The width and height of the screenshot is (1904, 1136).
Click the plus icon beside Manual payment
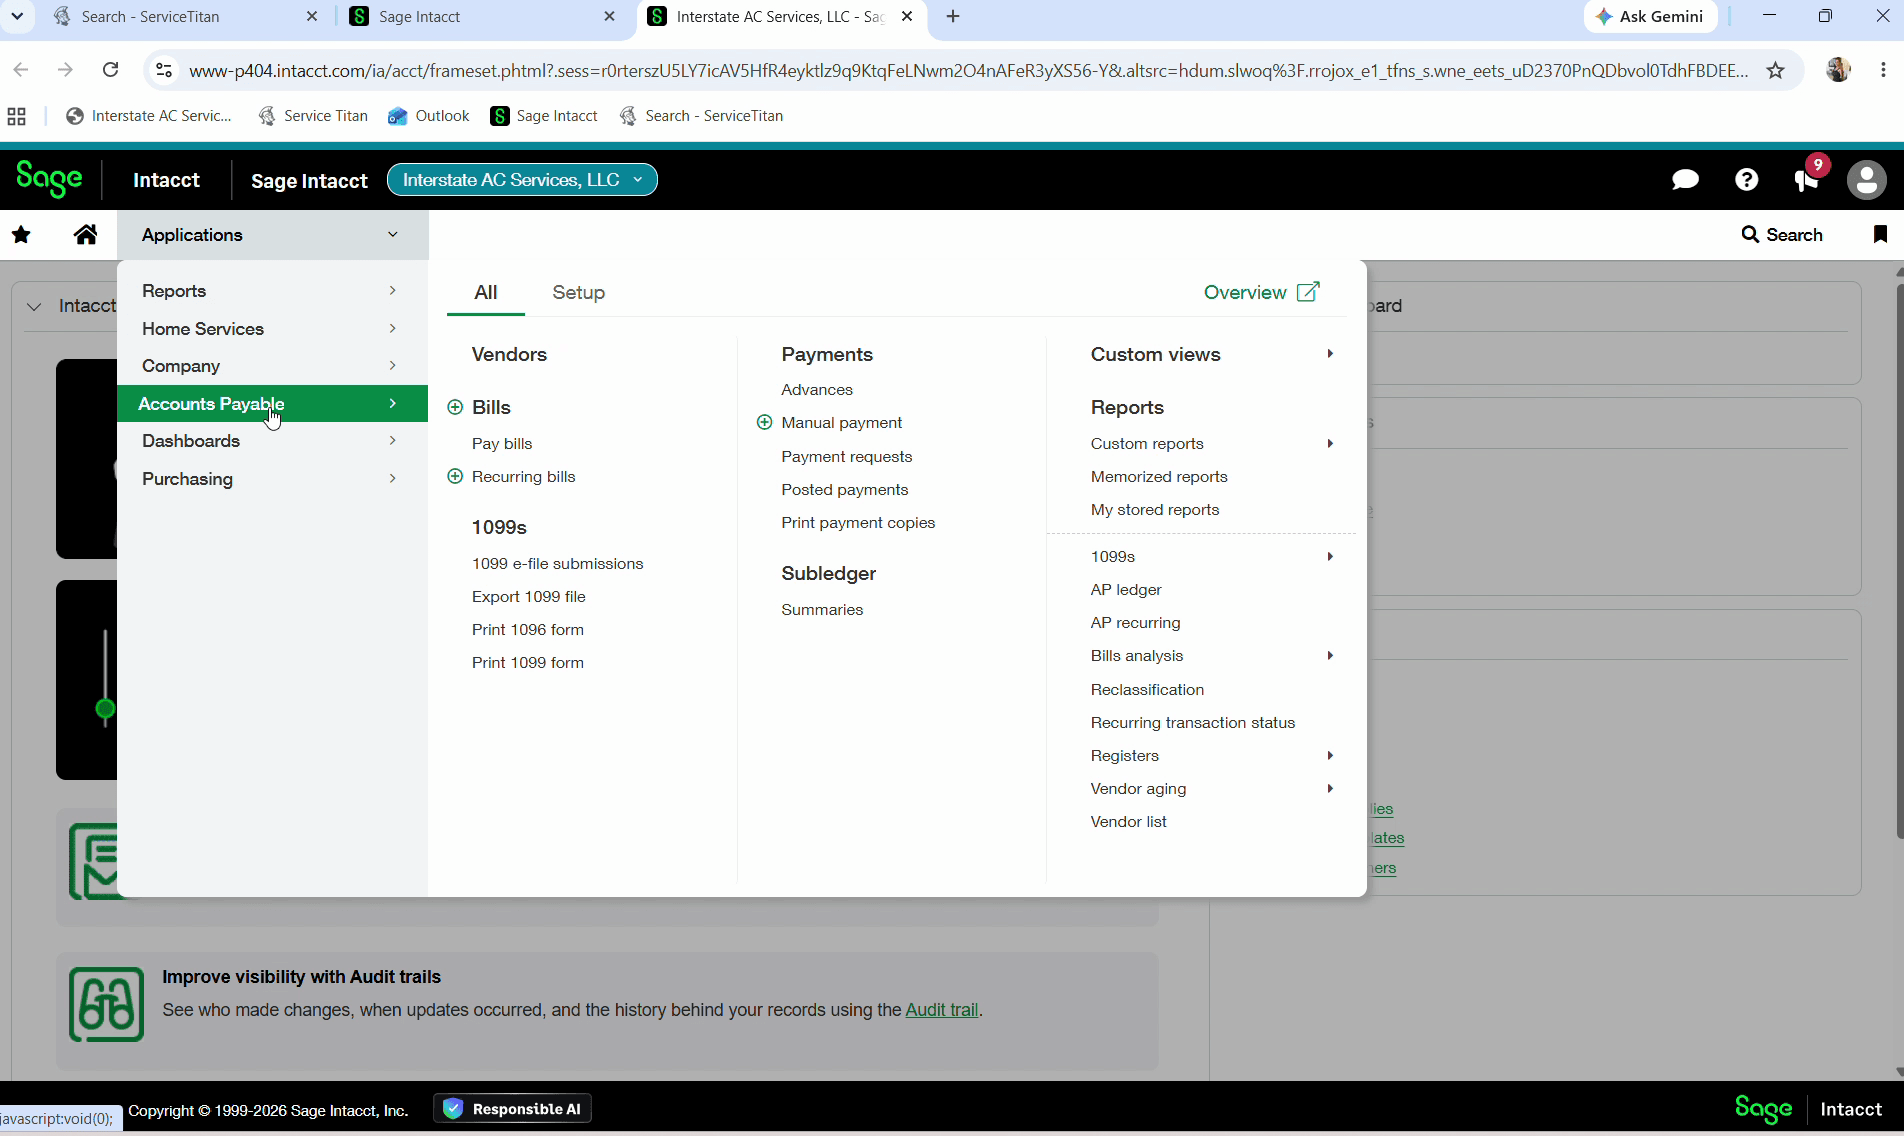pos(765,422)
